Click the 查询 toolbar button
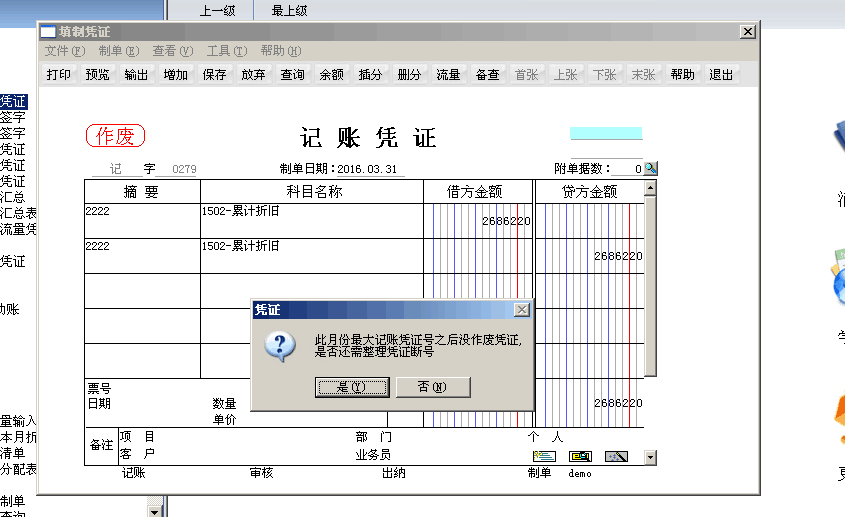 (293, 74)
